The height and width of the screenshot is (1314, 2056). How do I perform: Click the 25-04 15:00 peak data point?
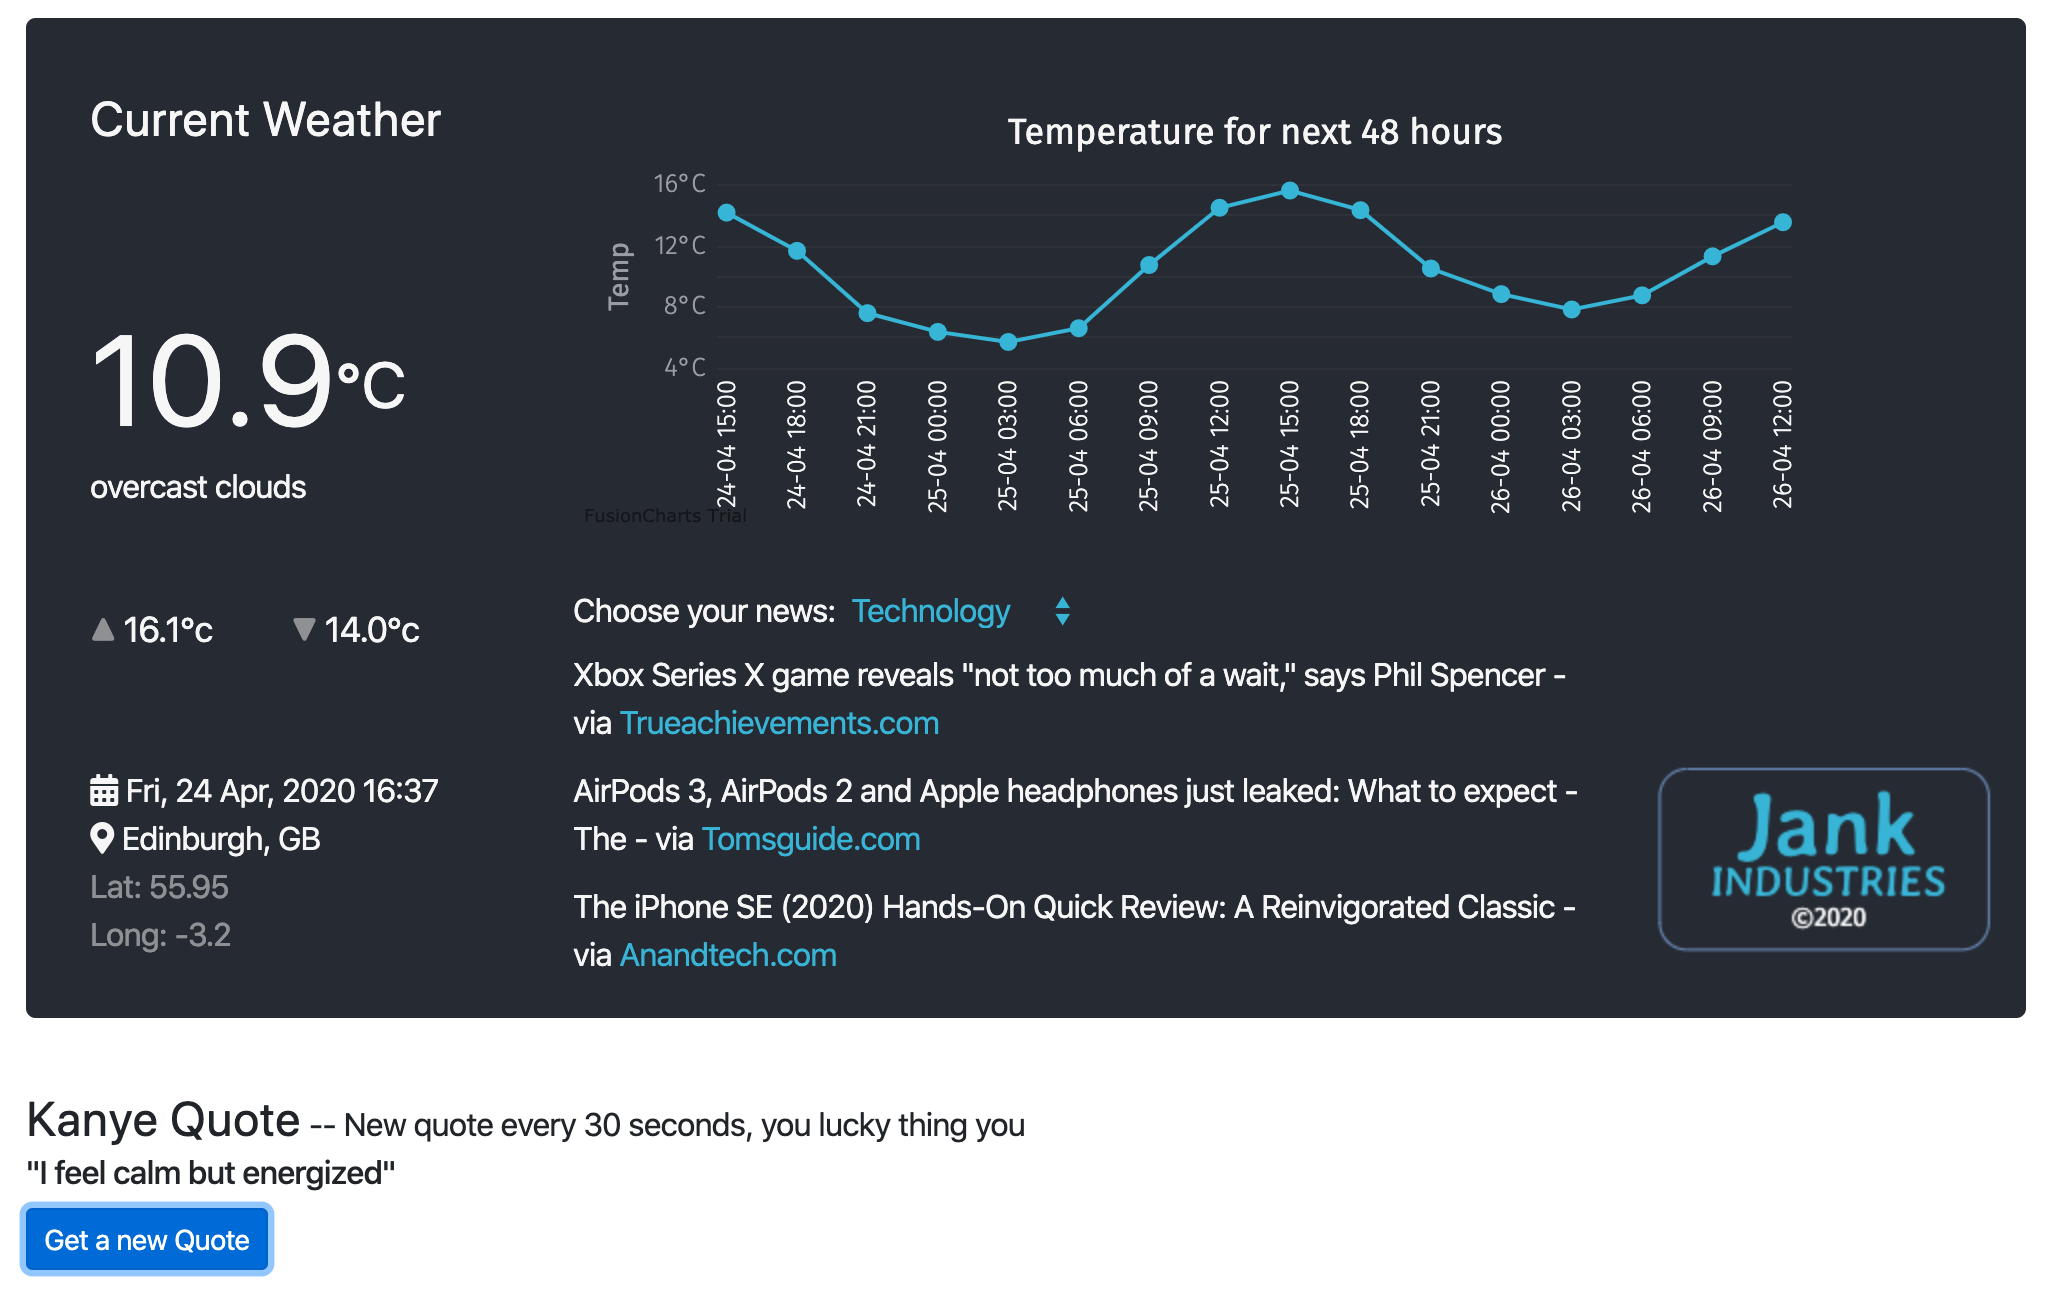1290,190
